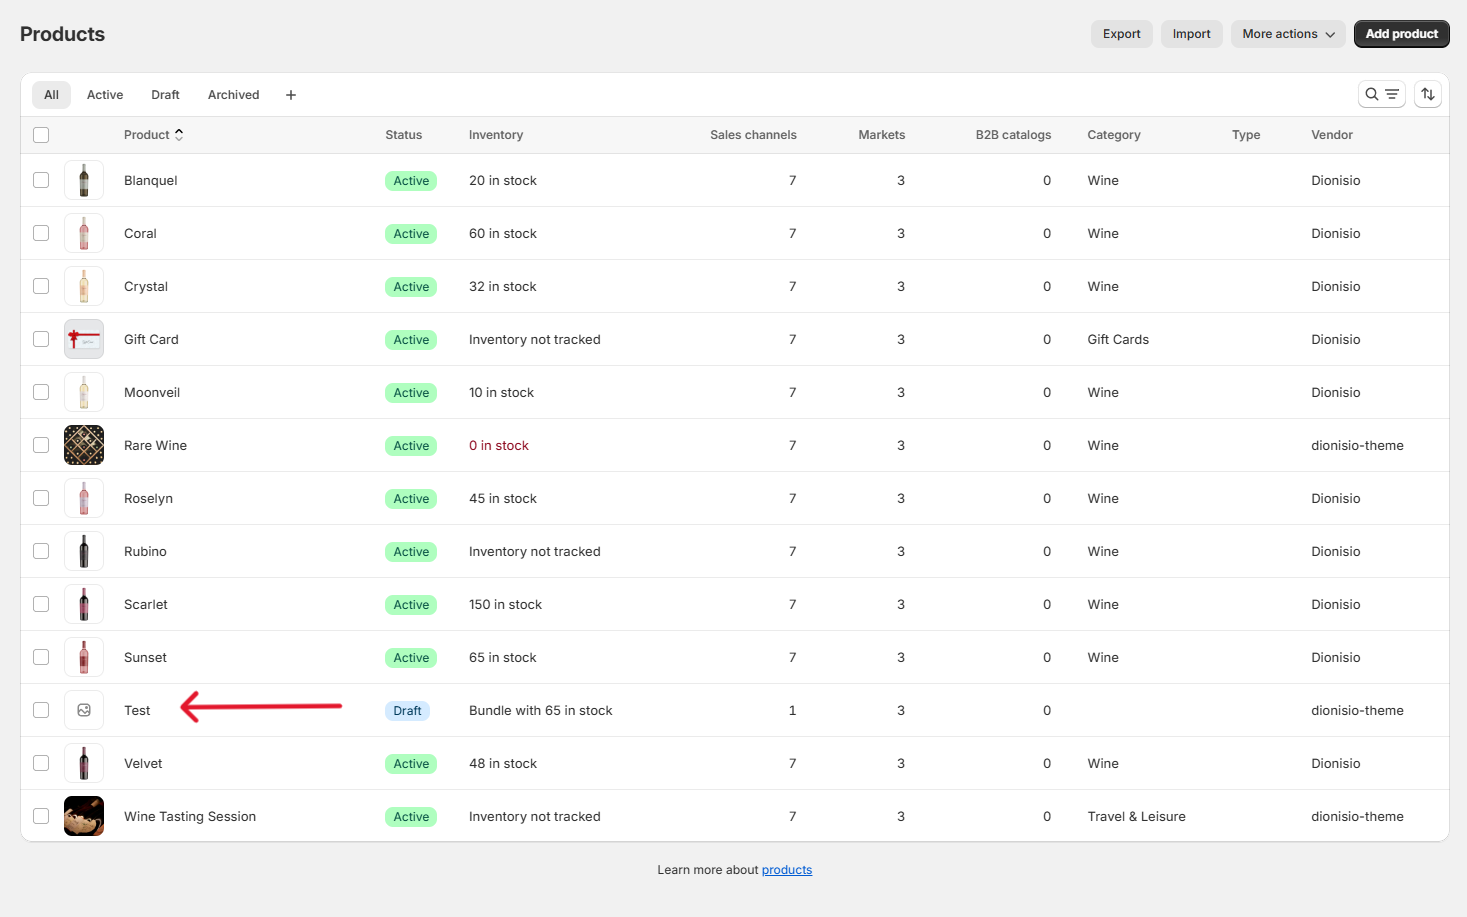Click the Blanquel bottle thumbnail
Image resolution: width=1467 pixels, height=917 pixels.
coord(84,180)
